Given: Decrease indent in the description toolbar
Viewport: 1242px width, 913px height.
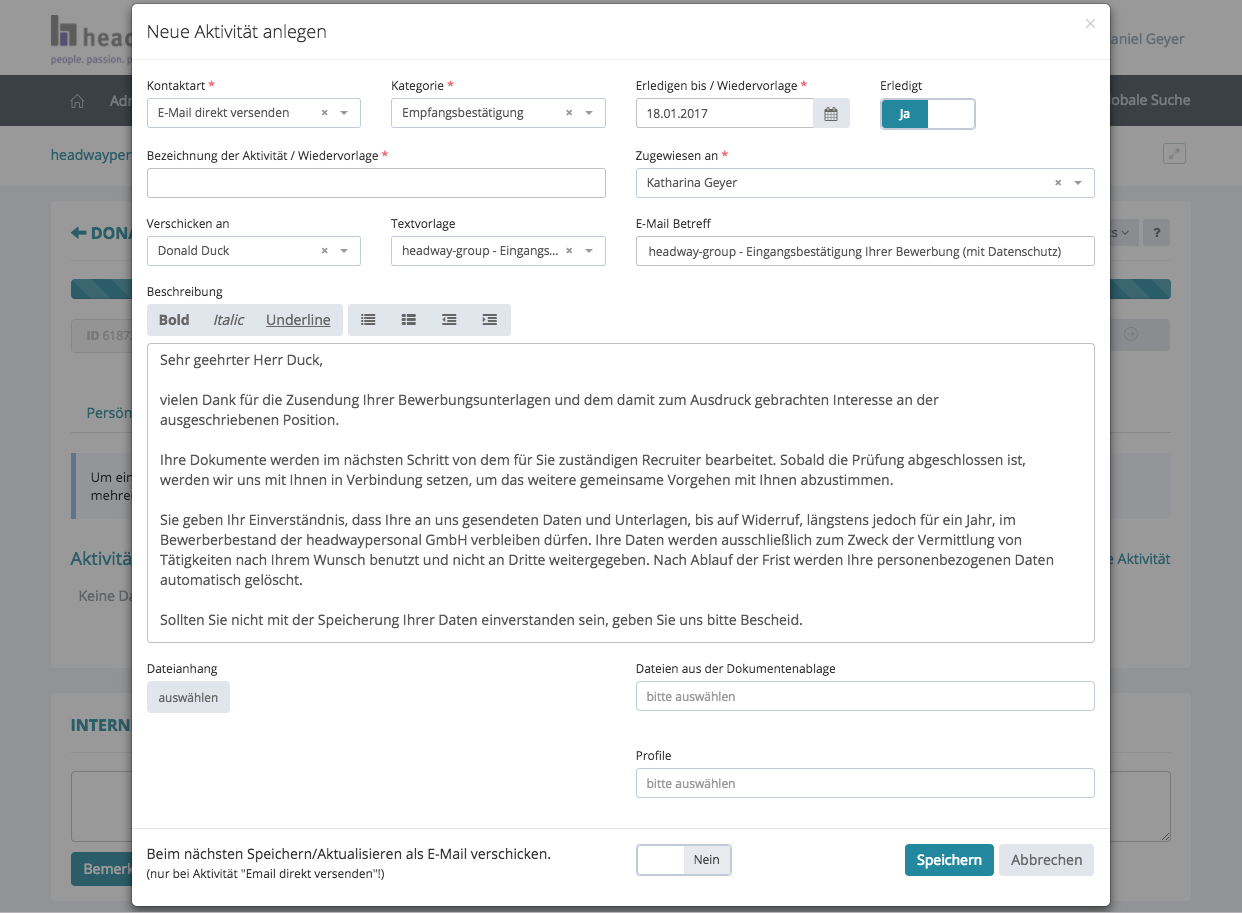Looking at the screenshot, I should tap(450, 320).
